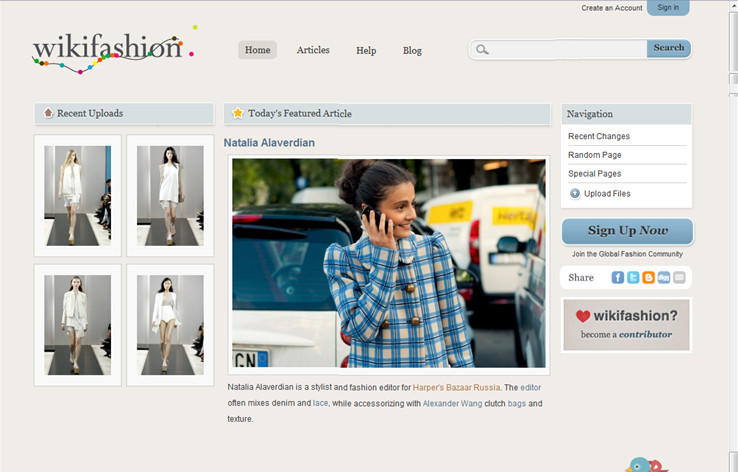This screenshot has width=738, height=472.
Task: Share the article by email icon
Action: pos(679,278)
